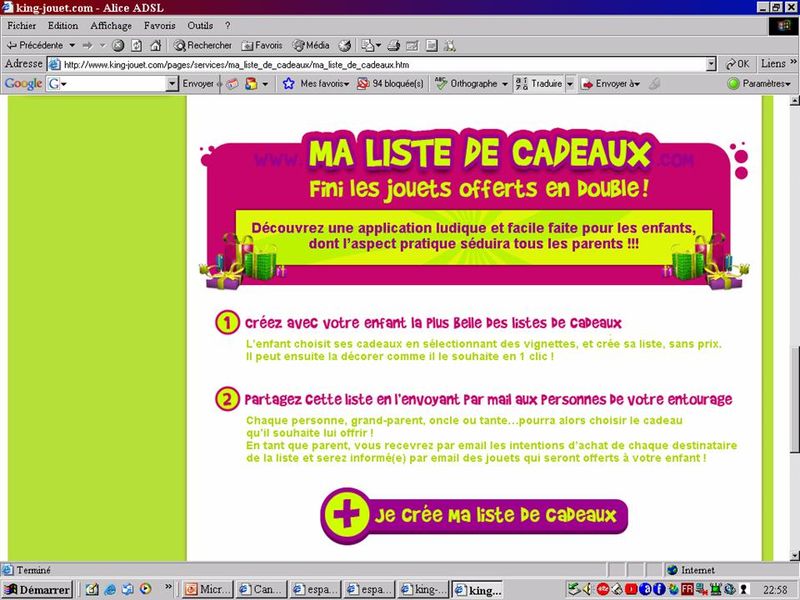Click Internet Explorer quick launch icon
The height and width of the screenshot is (600, 800).
[x=110, y=590]
